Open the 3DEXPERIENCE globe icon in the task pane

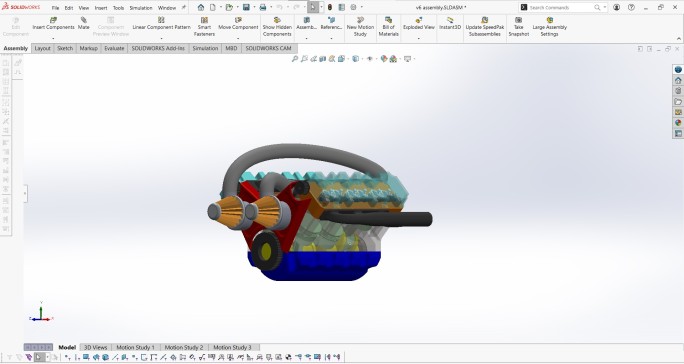678,69
